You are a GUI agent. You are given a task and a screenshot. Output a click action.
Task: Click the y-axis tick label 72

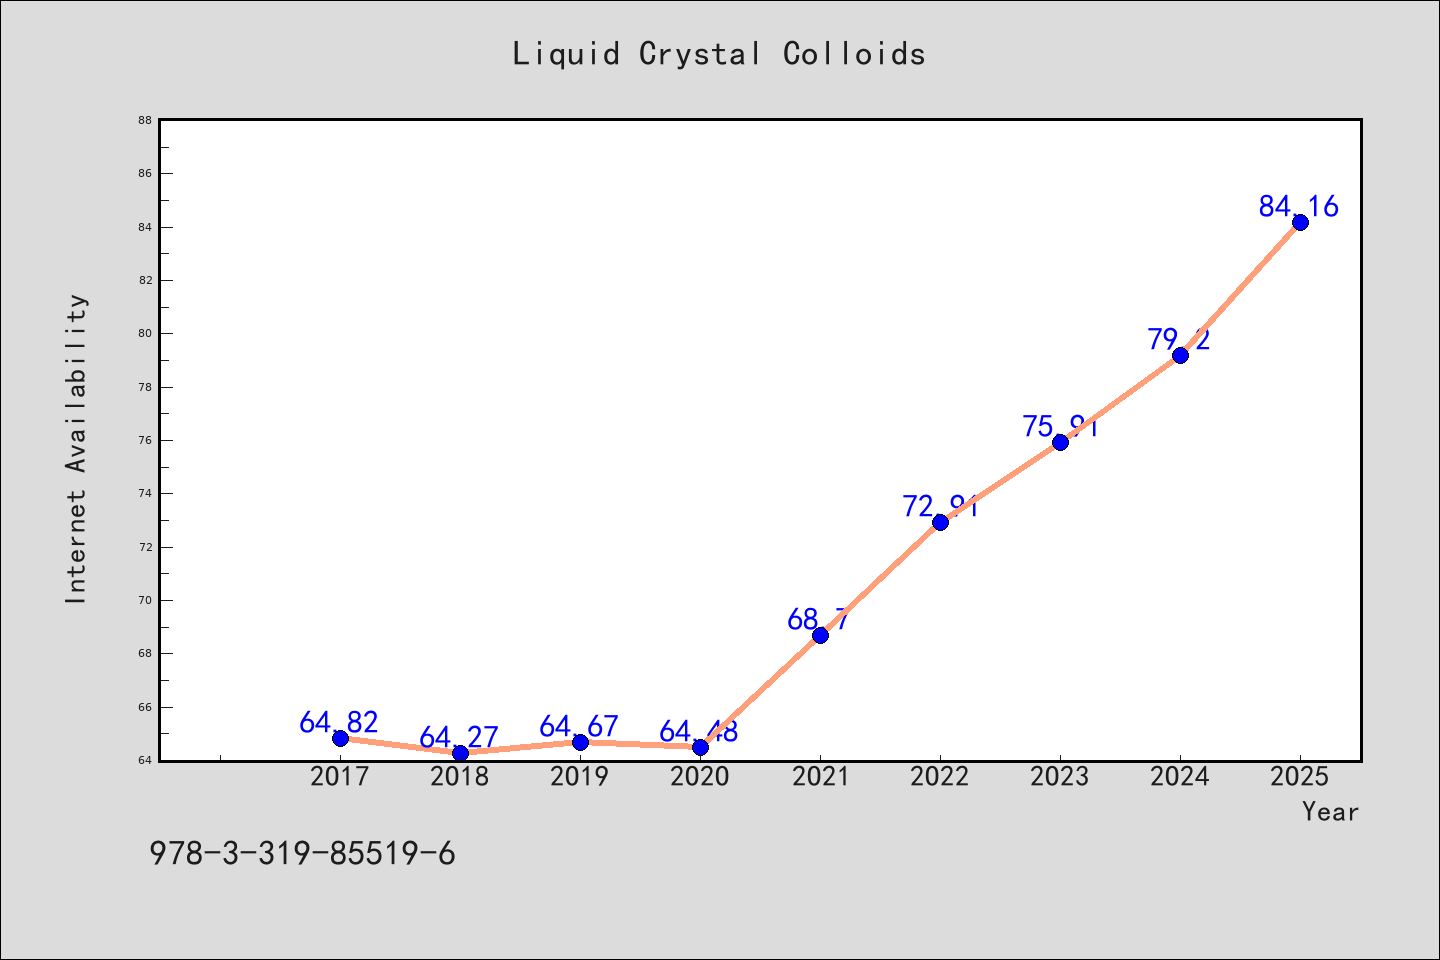point(145,547)
